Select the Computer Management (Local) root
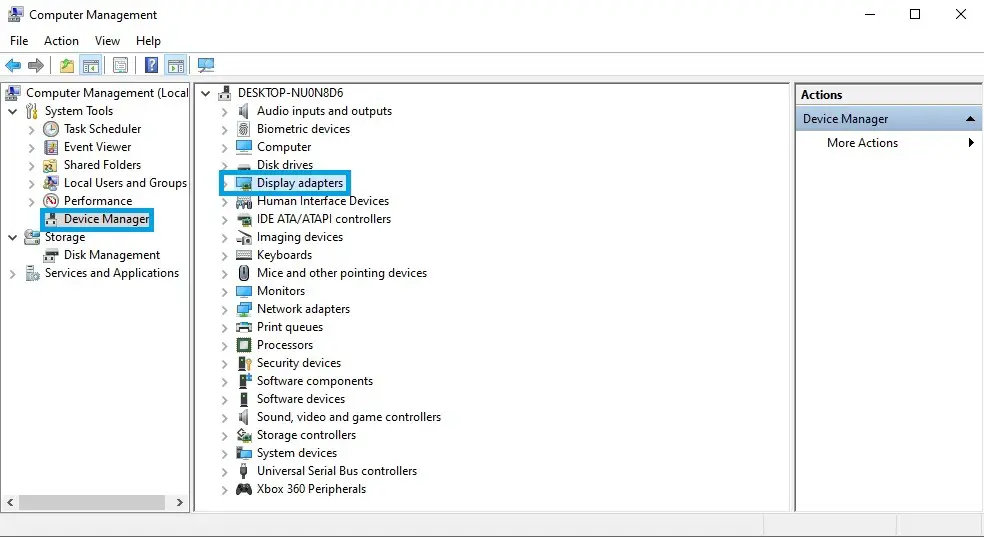984x537 pixels. [x=107, y=93]
